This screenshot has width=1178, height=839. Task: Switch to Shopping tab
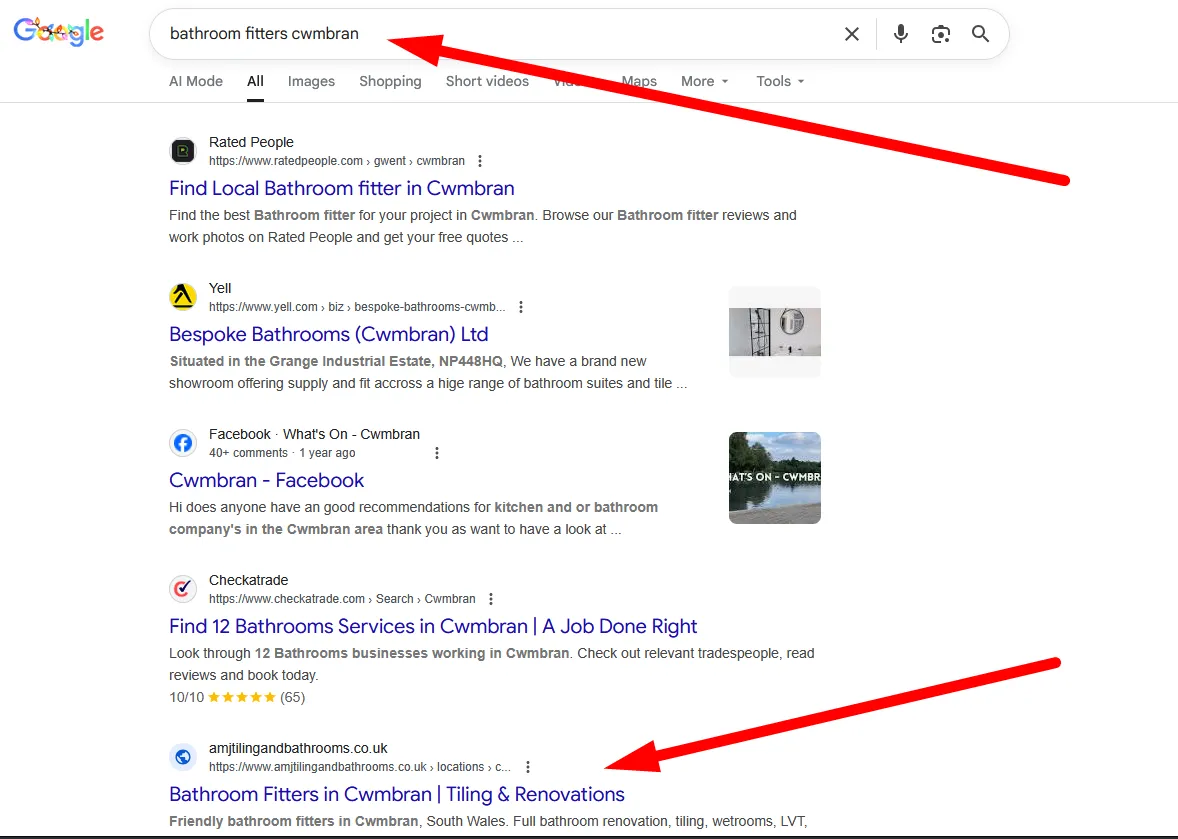click(390, 81)
